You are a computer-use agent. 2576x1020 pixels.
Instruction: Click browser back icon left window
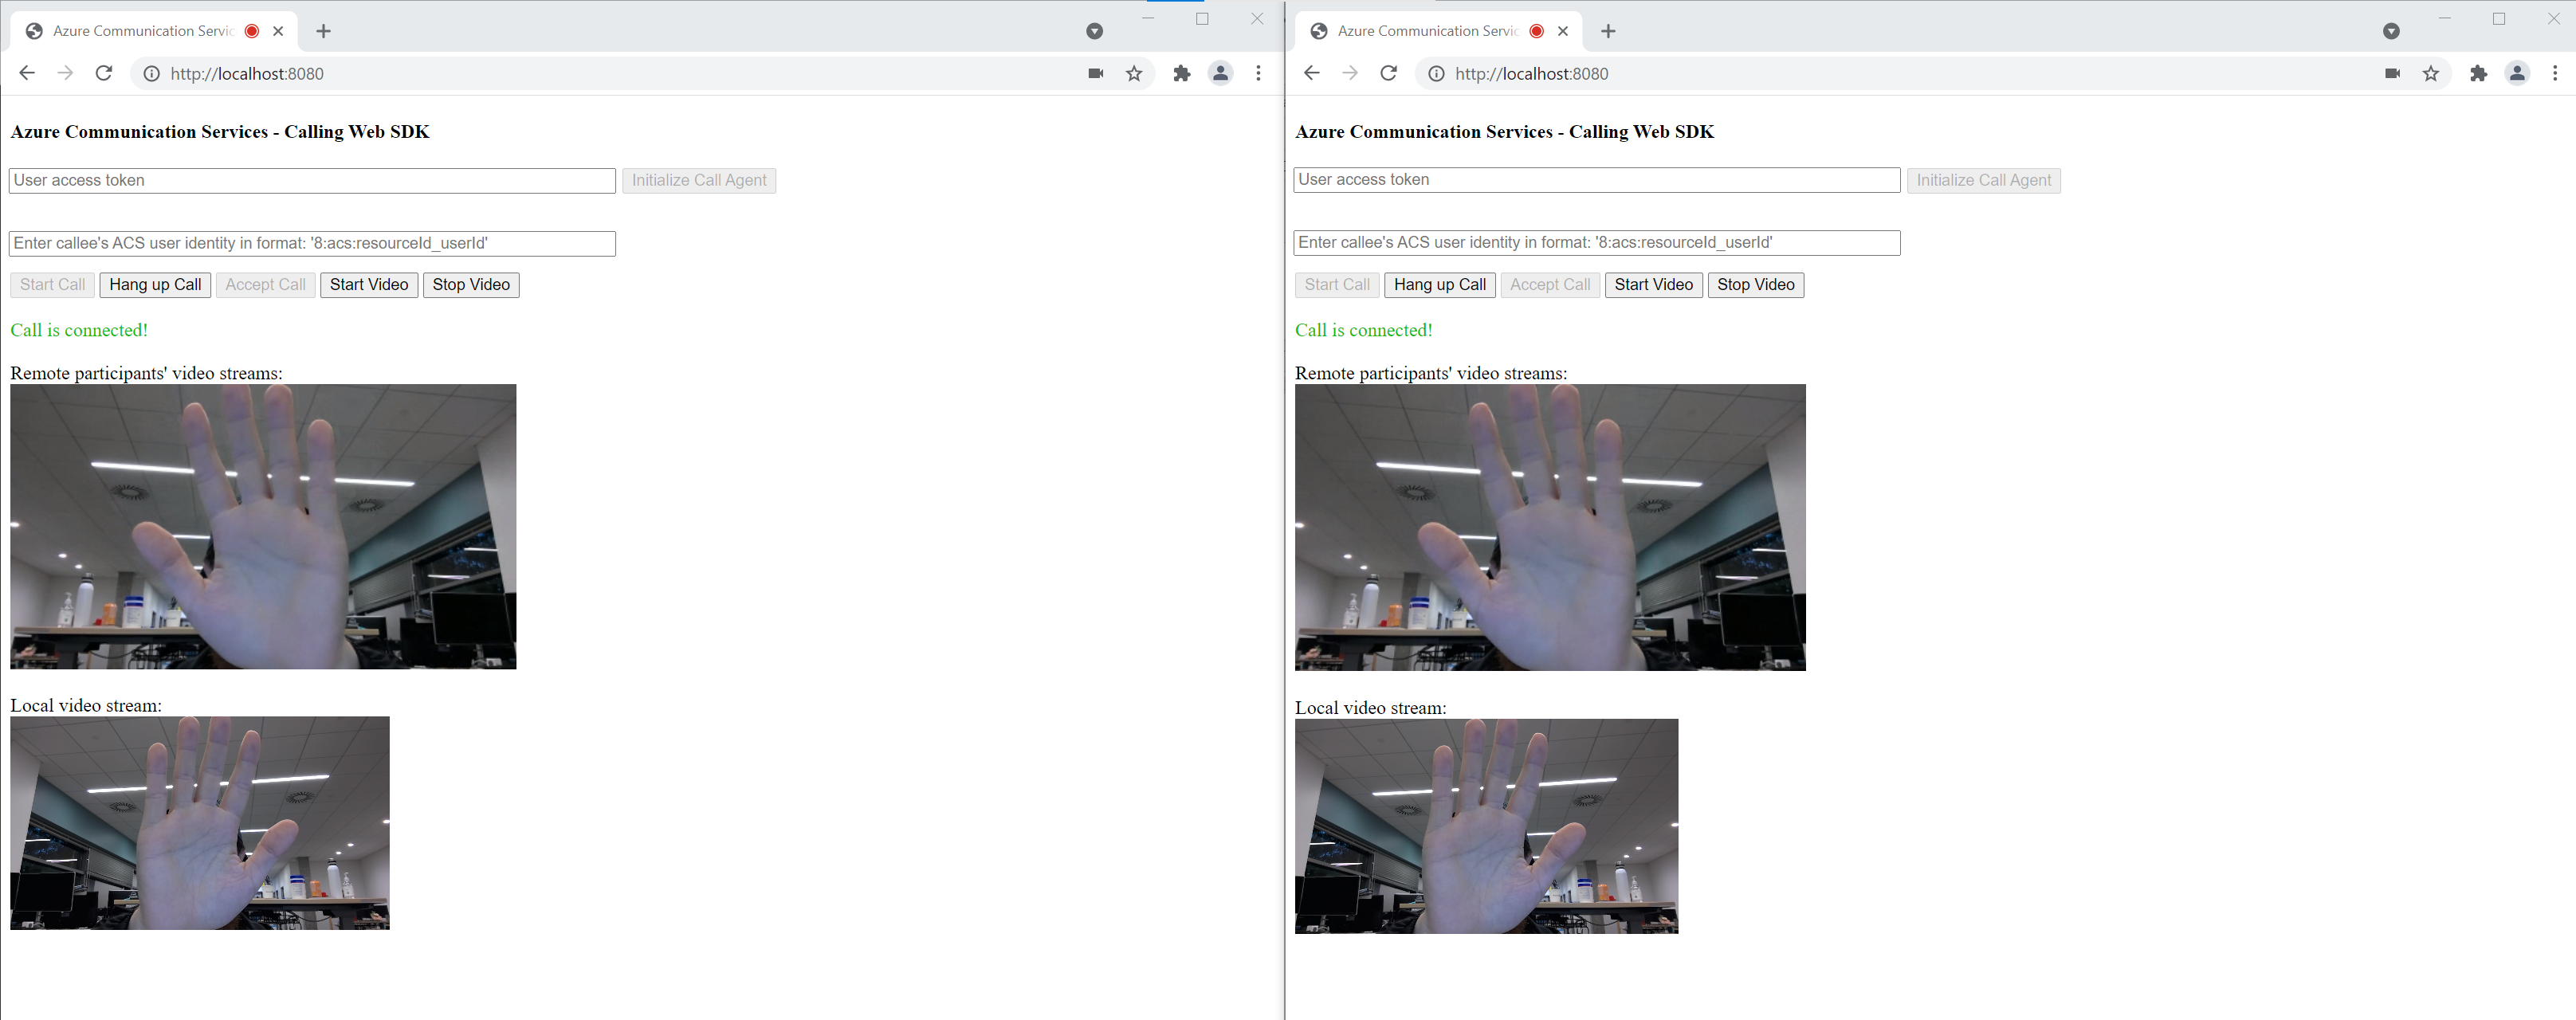point(28,73)
